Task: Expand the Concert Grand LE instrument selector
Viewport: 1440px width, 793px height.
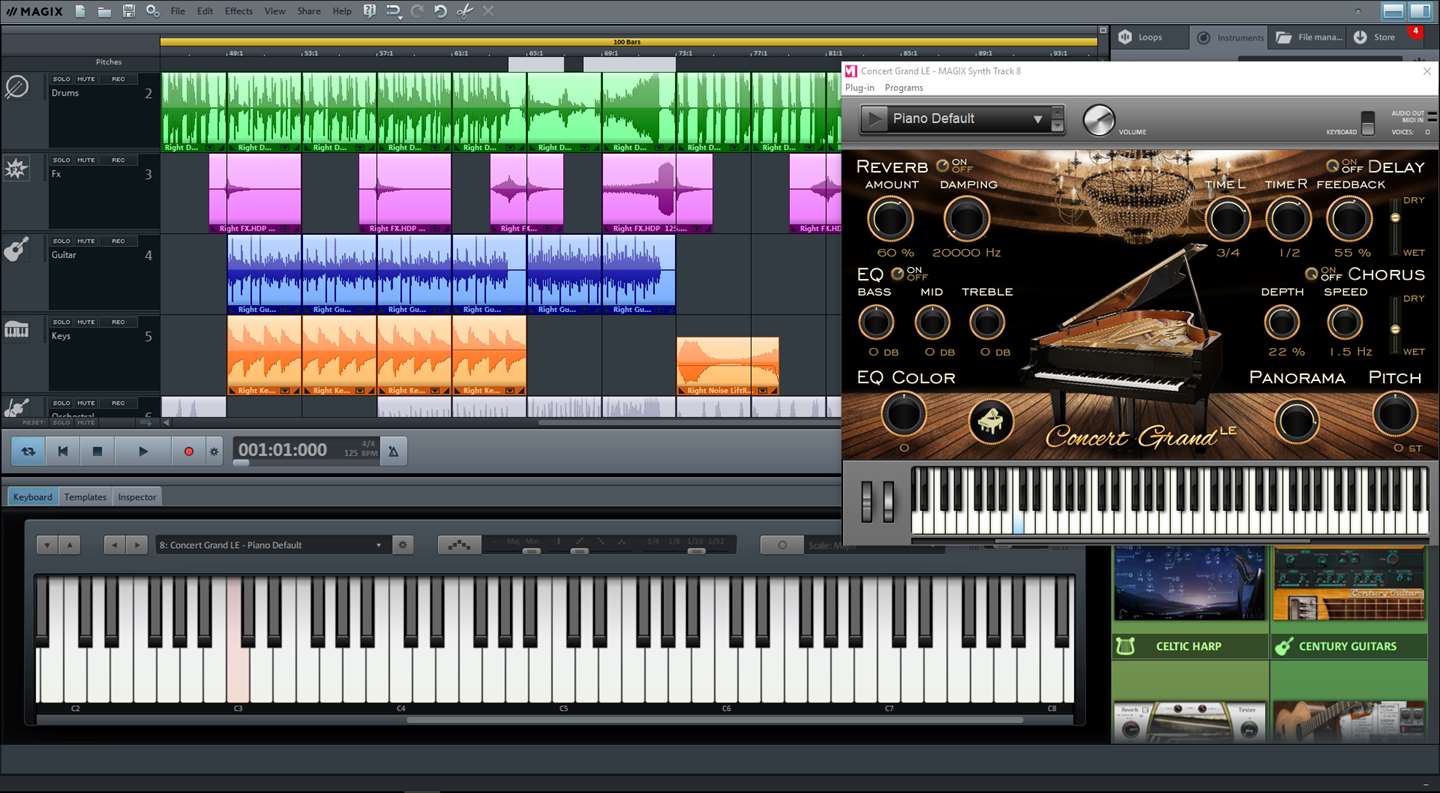Action: 379,545
